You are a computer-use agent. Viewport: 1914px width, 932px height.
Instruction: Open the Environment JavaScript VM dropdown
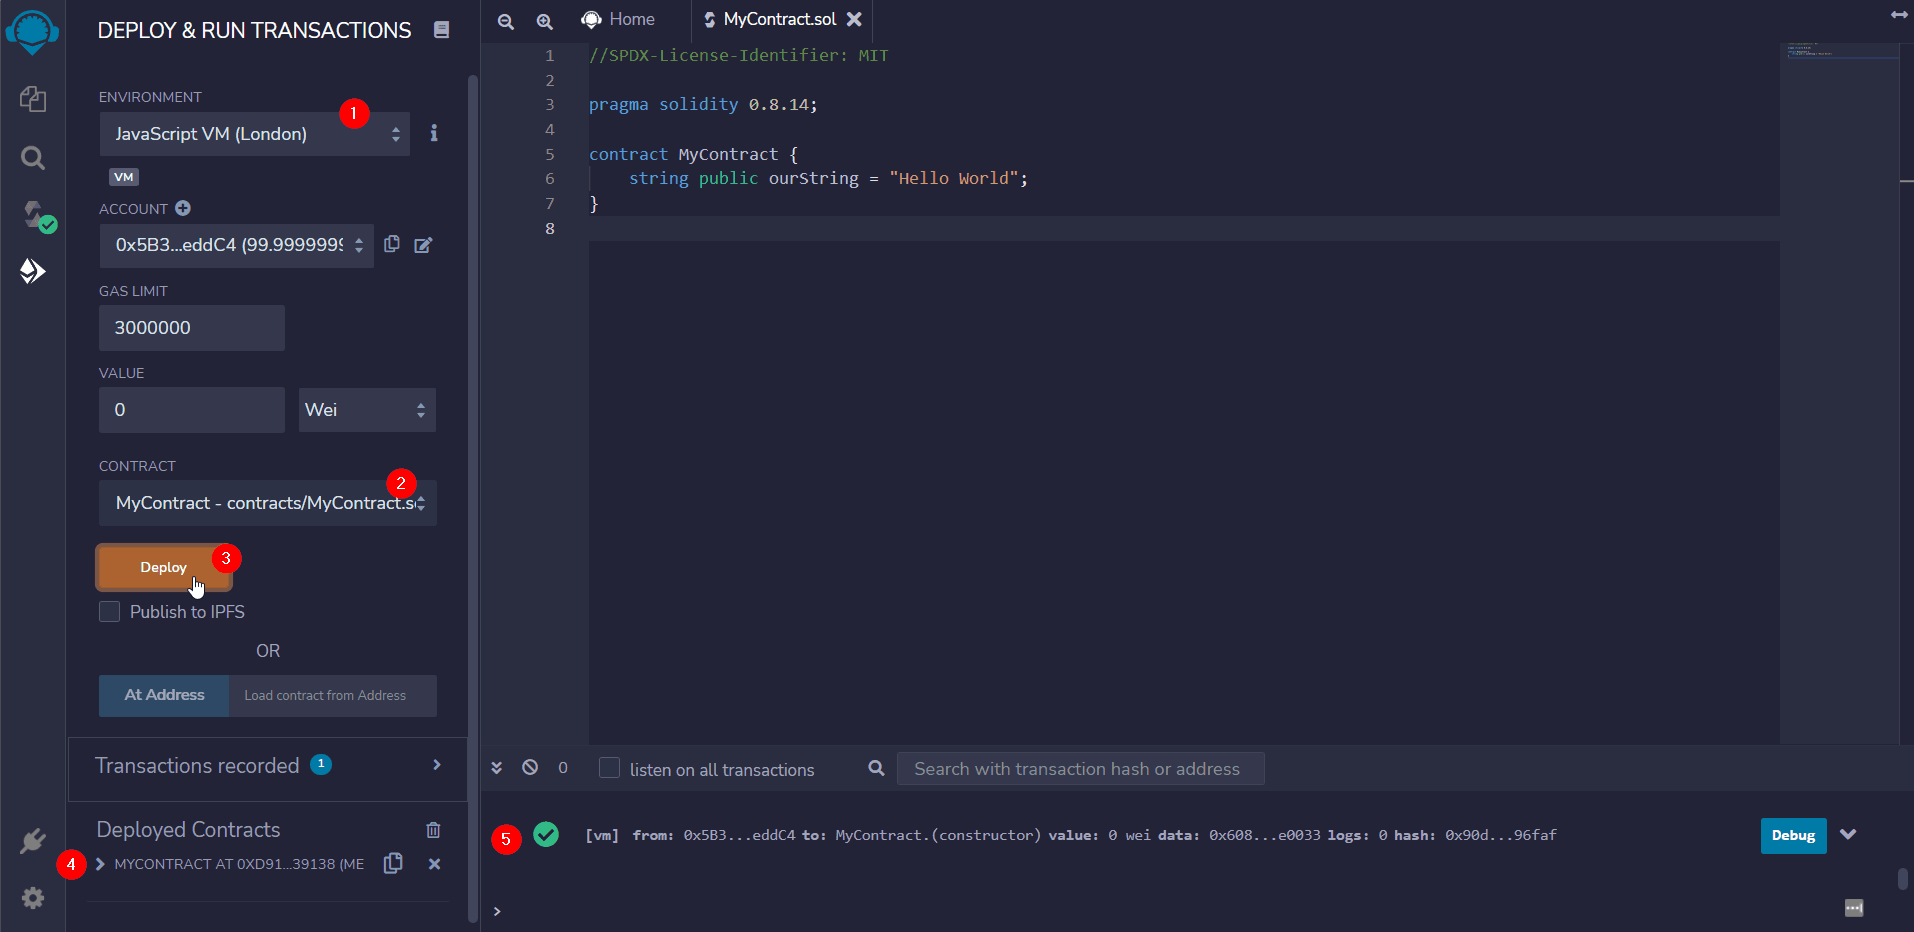255,134
